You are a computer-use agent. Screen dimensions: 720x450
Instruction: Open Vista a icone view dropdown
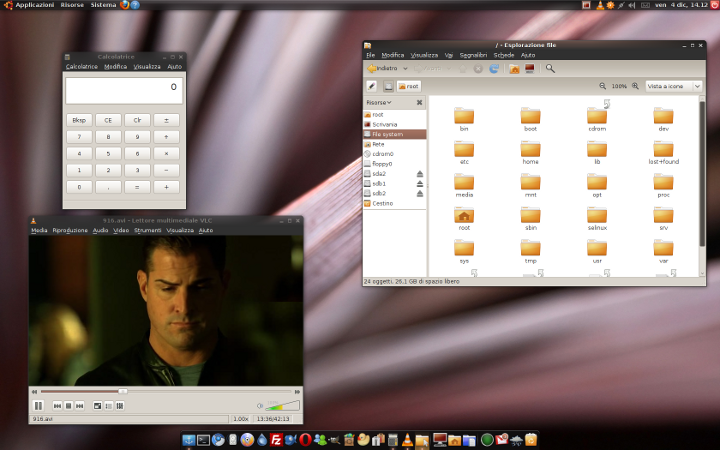coord(674,86)
